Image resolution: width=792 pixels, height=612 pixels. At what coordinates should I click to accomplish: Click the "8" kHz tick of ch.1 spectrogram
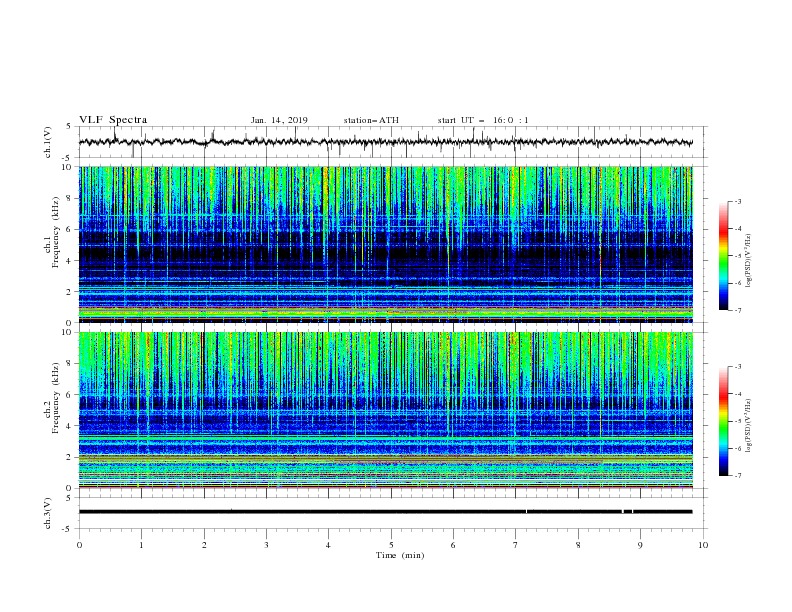pyautogui.click(x=70, y=198)
